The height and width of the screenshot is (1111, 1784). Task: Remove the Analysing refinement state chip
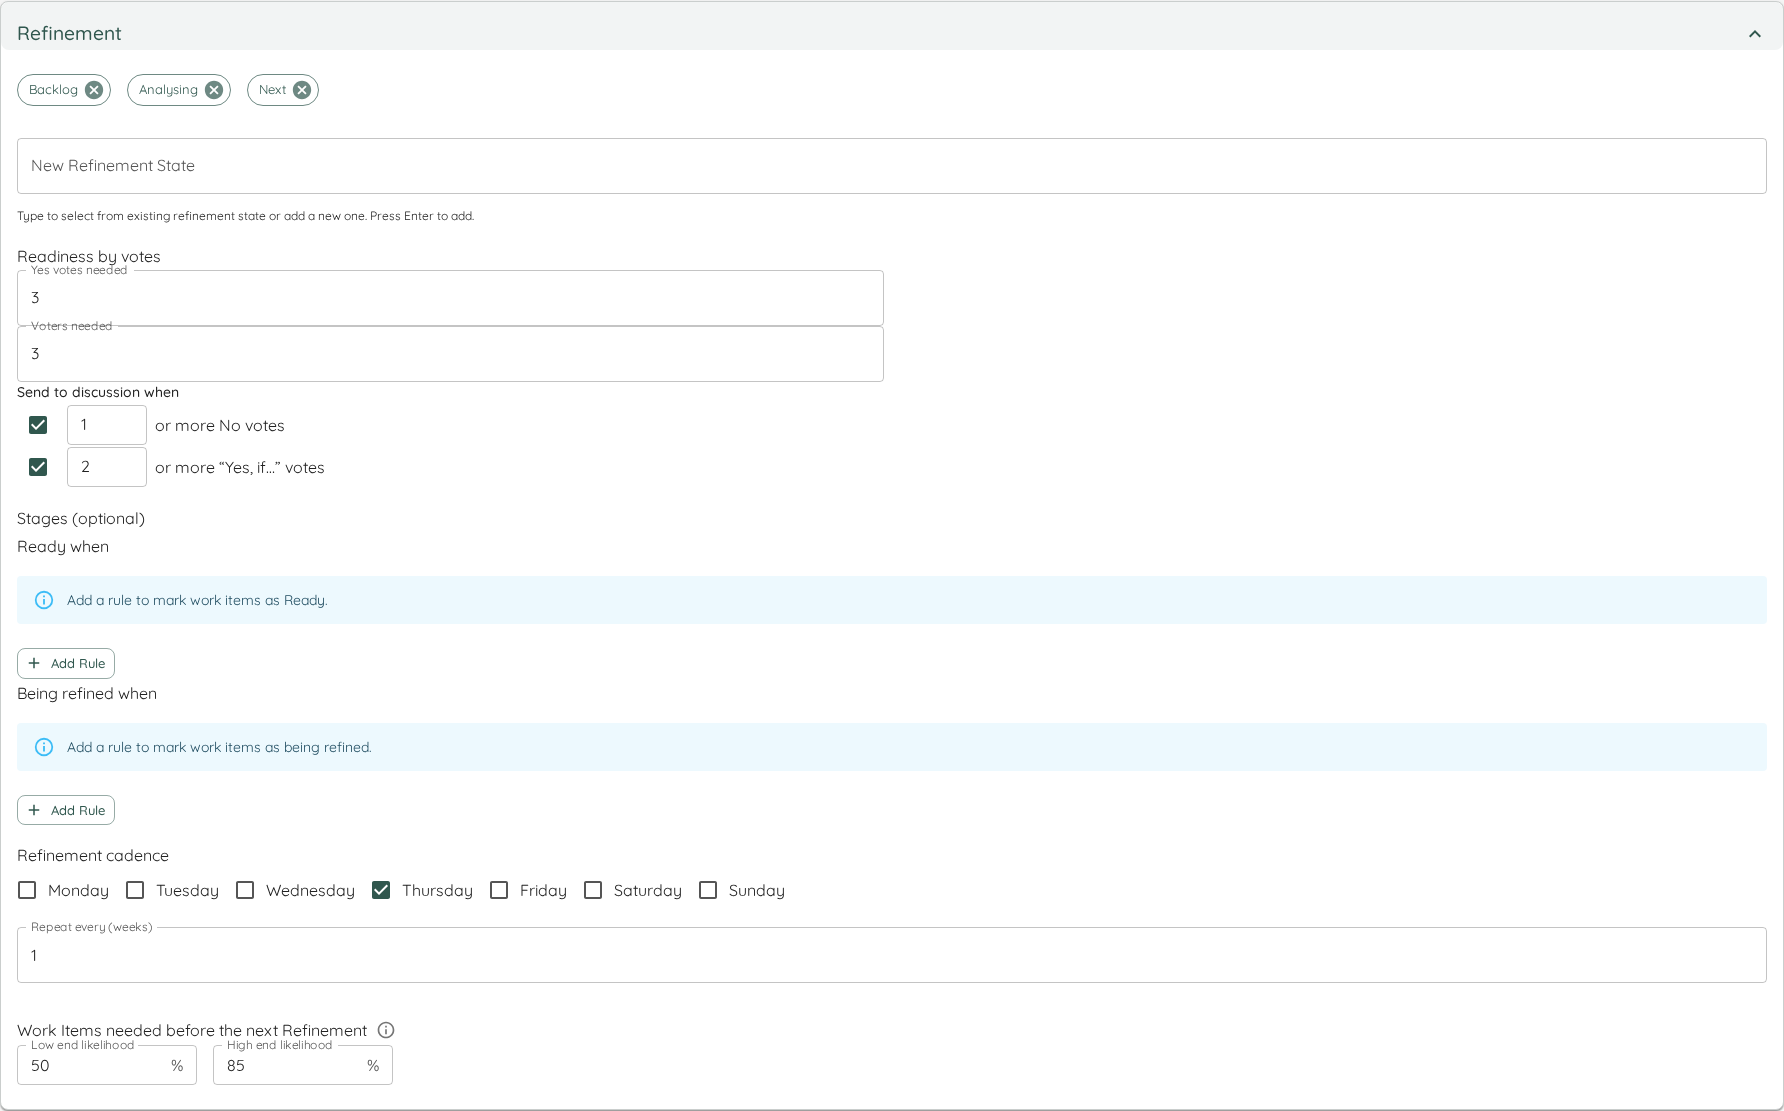pyautogui.click(x=214, y=90)
